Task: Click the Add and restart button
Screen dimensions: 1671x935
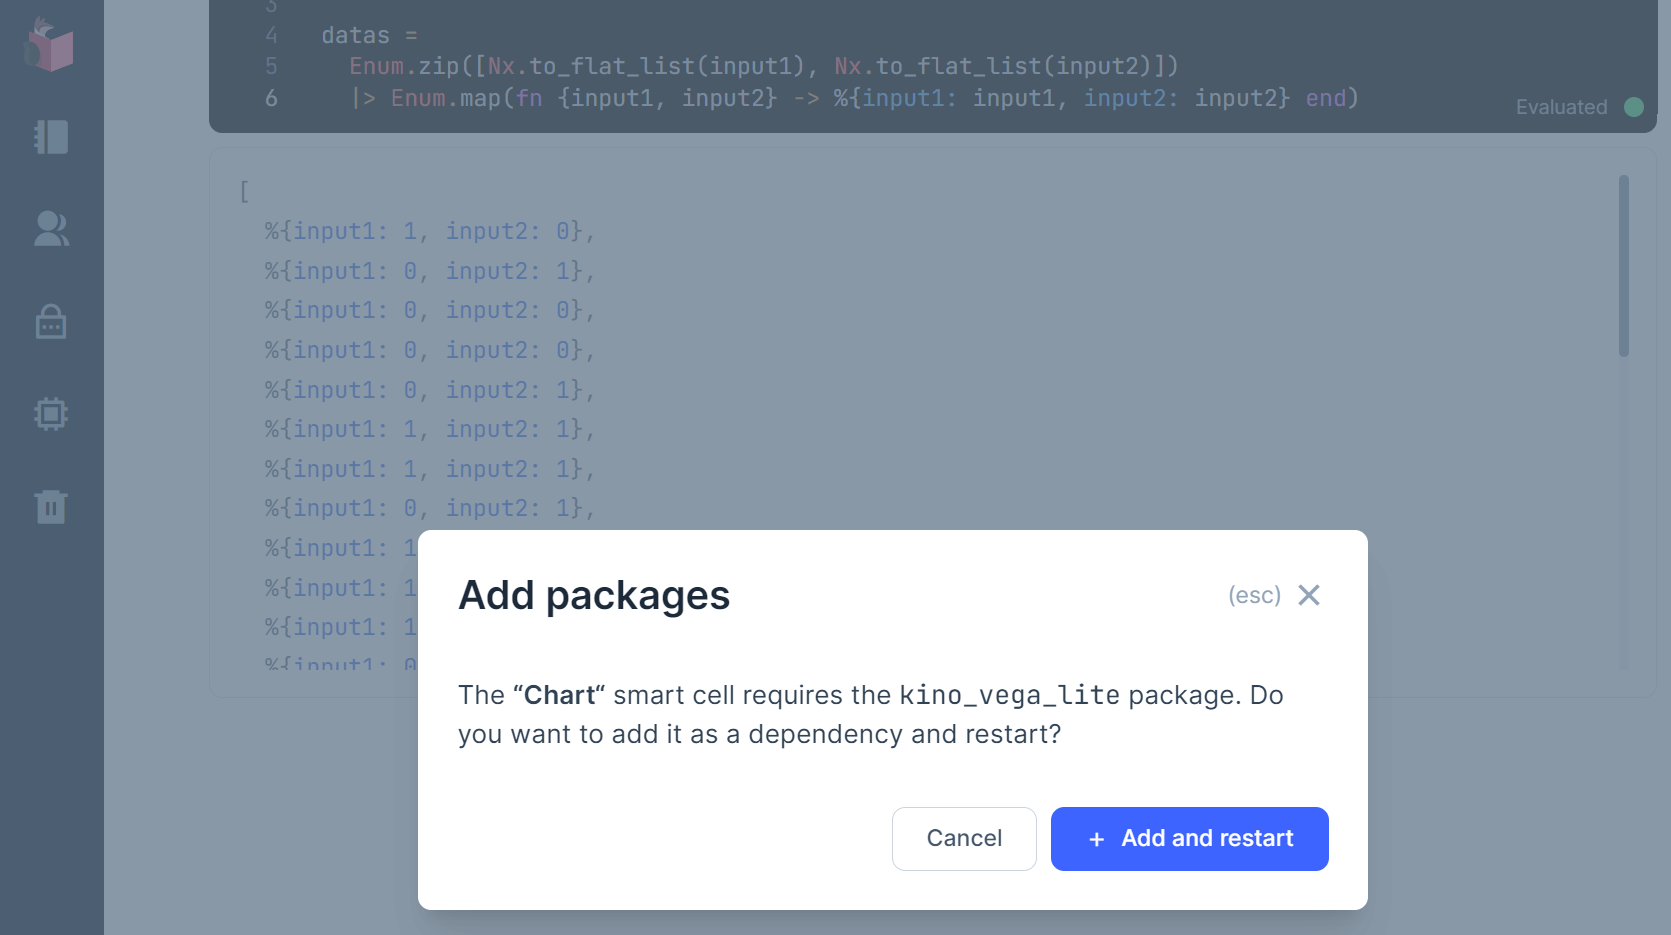Action: tap(1189, 839)
